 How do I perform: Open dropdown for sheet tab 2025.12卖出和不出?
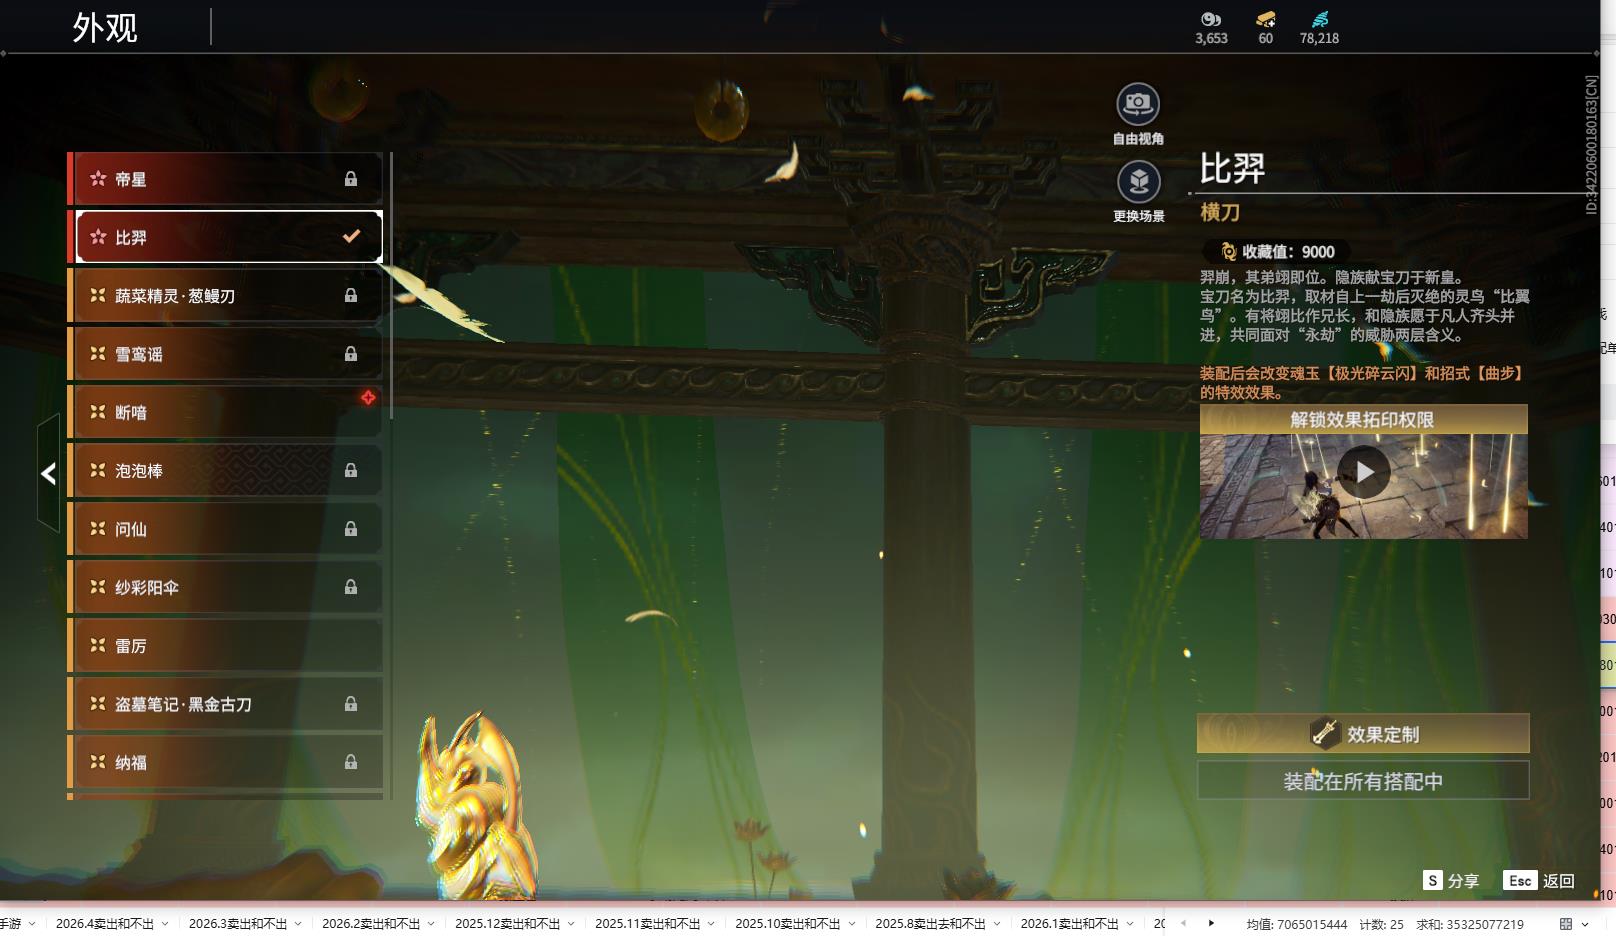point(571,924)
